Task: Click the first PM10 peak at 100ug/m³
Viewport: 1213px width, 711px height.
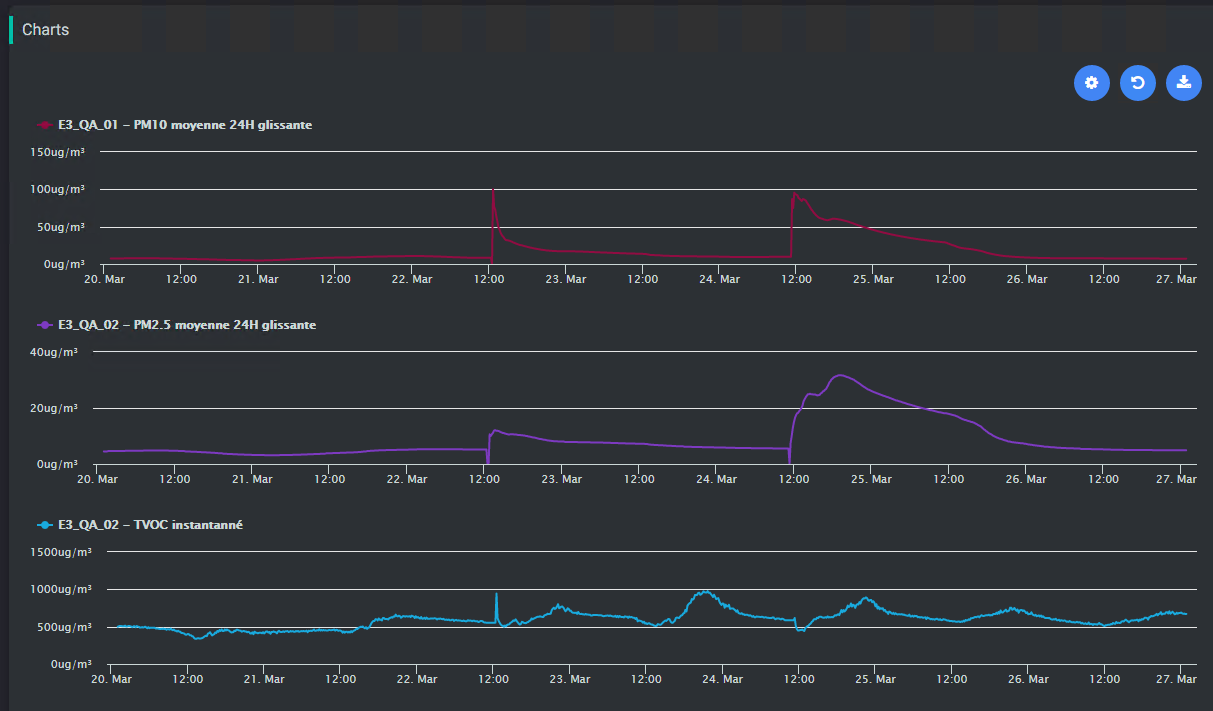Action: tap(492, 189)
